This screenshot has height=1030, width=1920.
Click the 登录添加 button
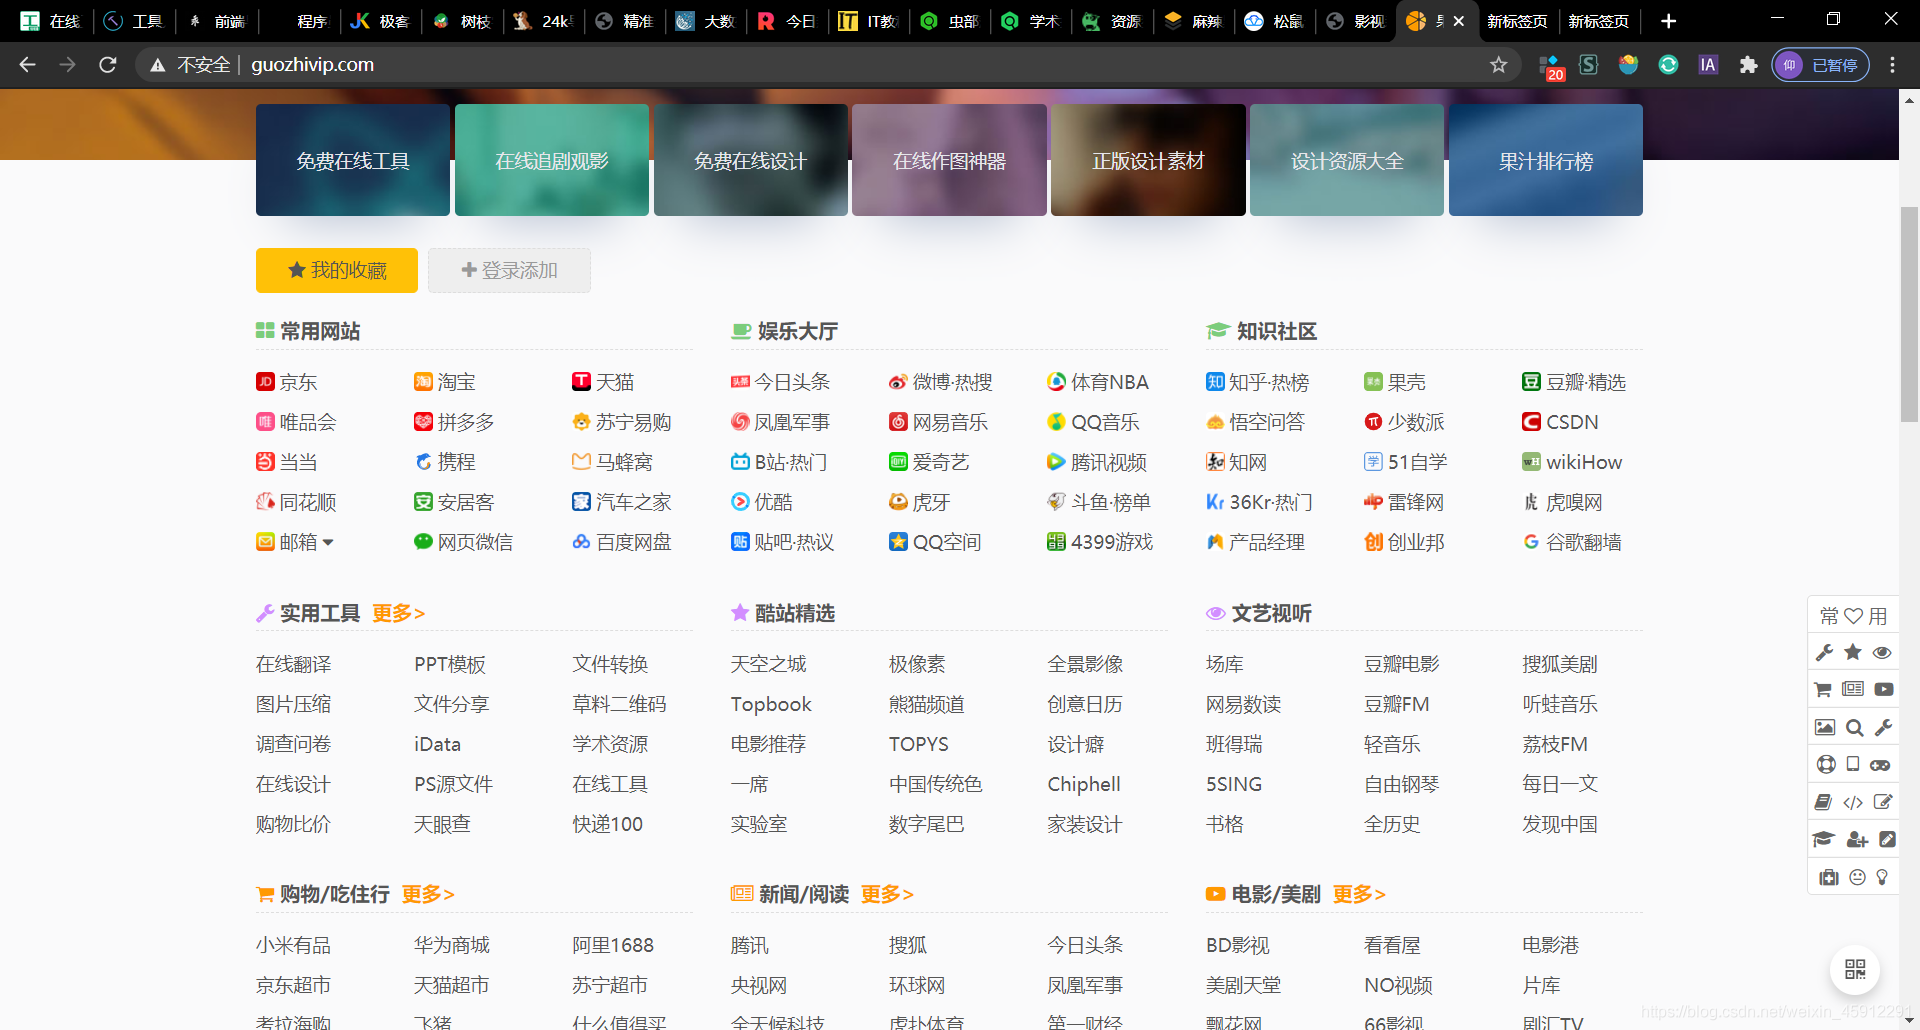[509, 270]
